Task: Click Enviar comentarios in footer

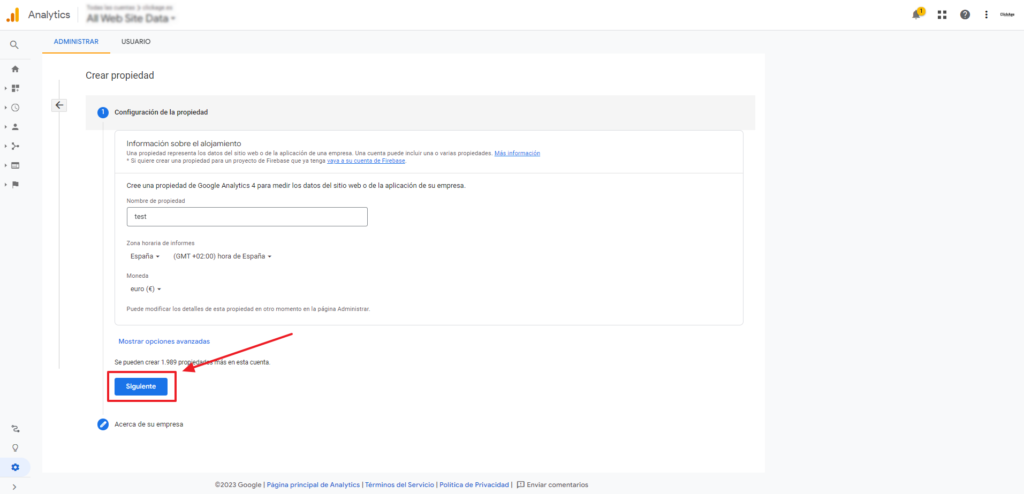Action: click(x=552, y=485)
